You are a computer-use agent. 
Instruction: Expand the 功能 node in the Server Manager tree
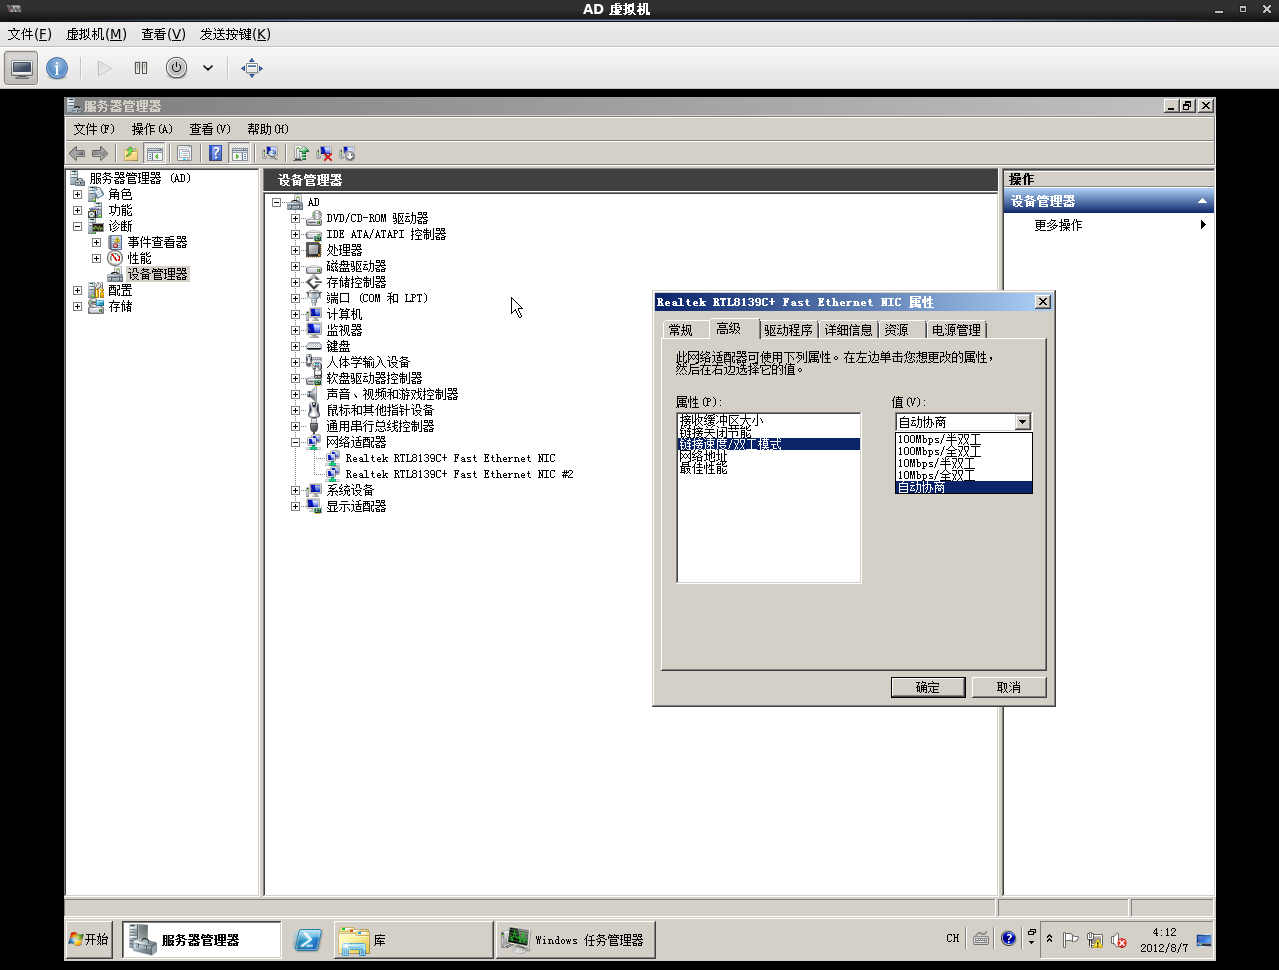coord(77,210)
